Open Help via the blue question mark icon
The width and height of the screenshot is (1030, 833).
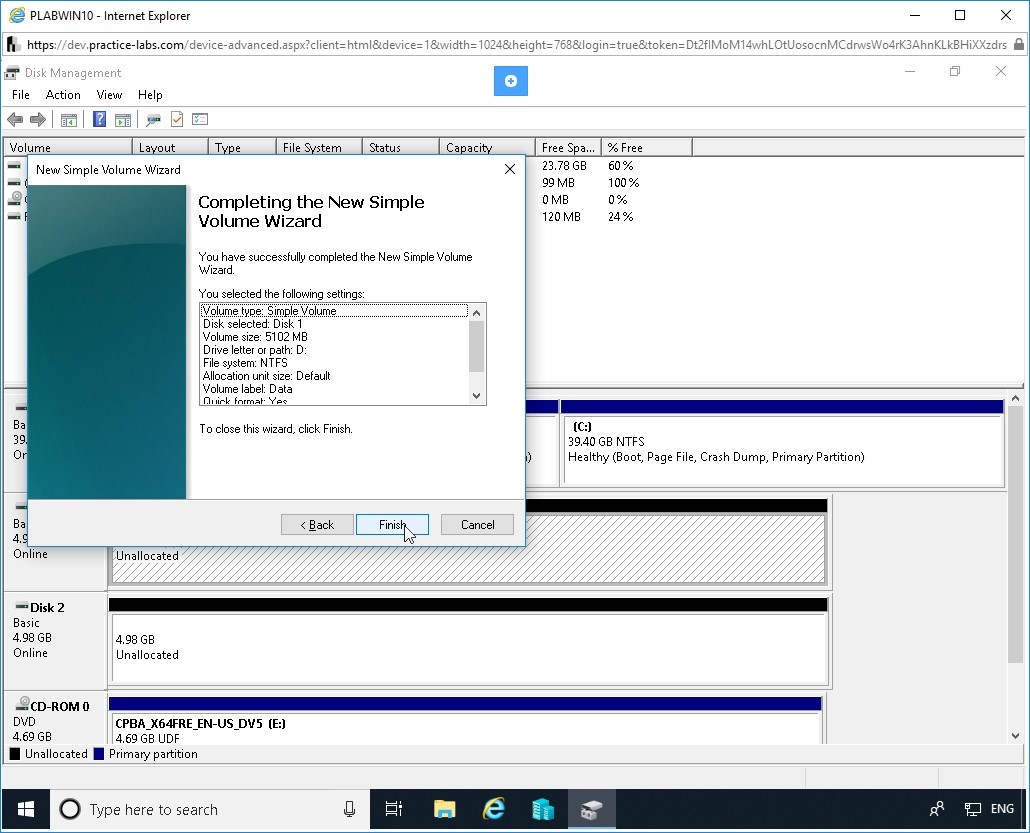coord(99,119)
